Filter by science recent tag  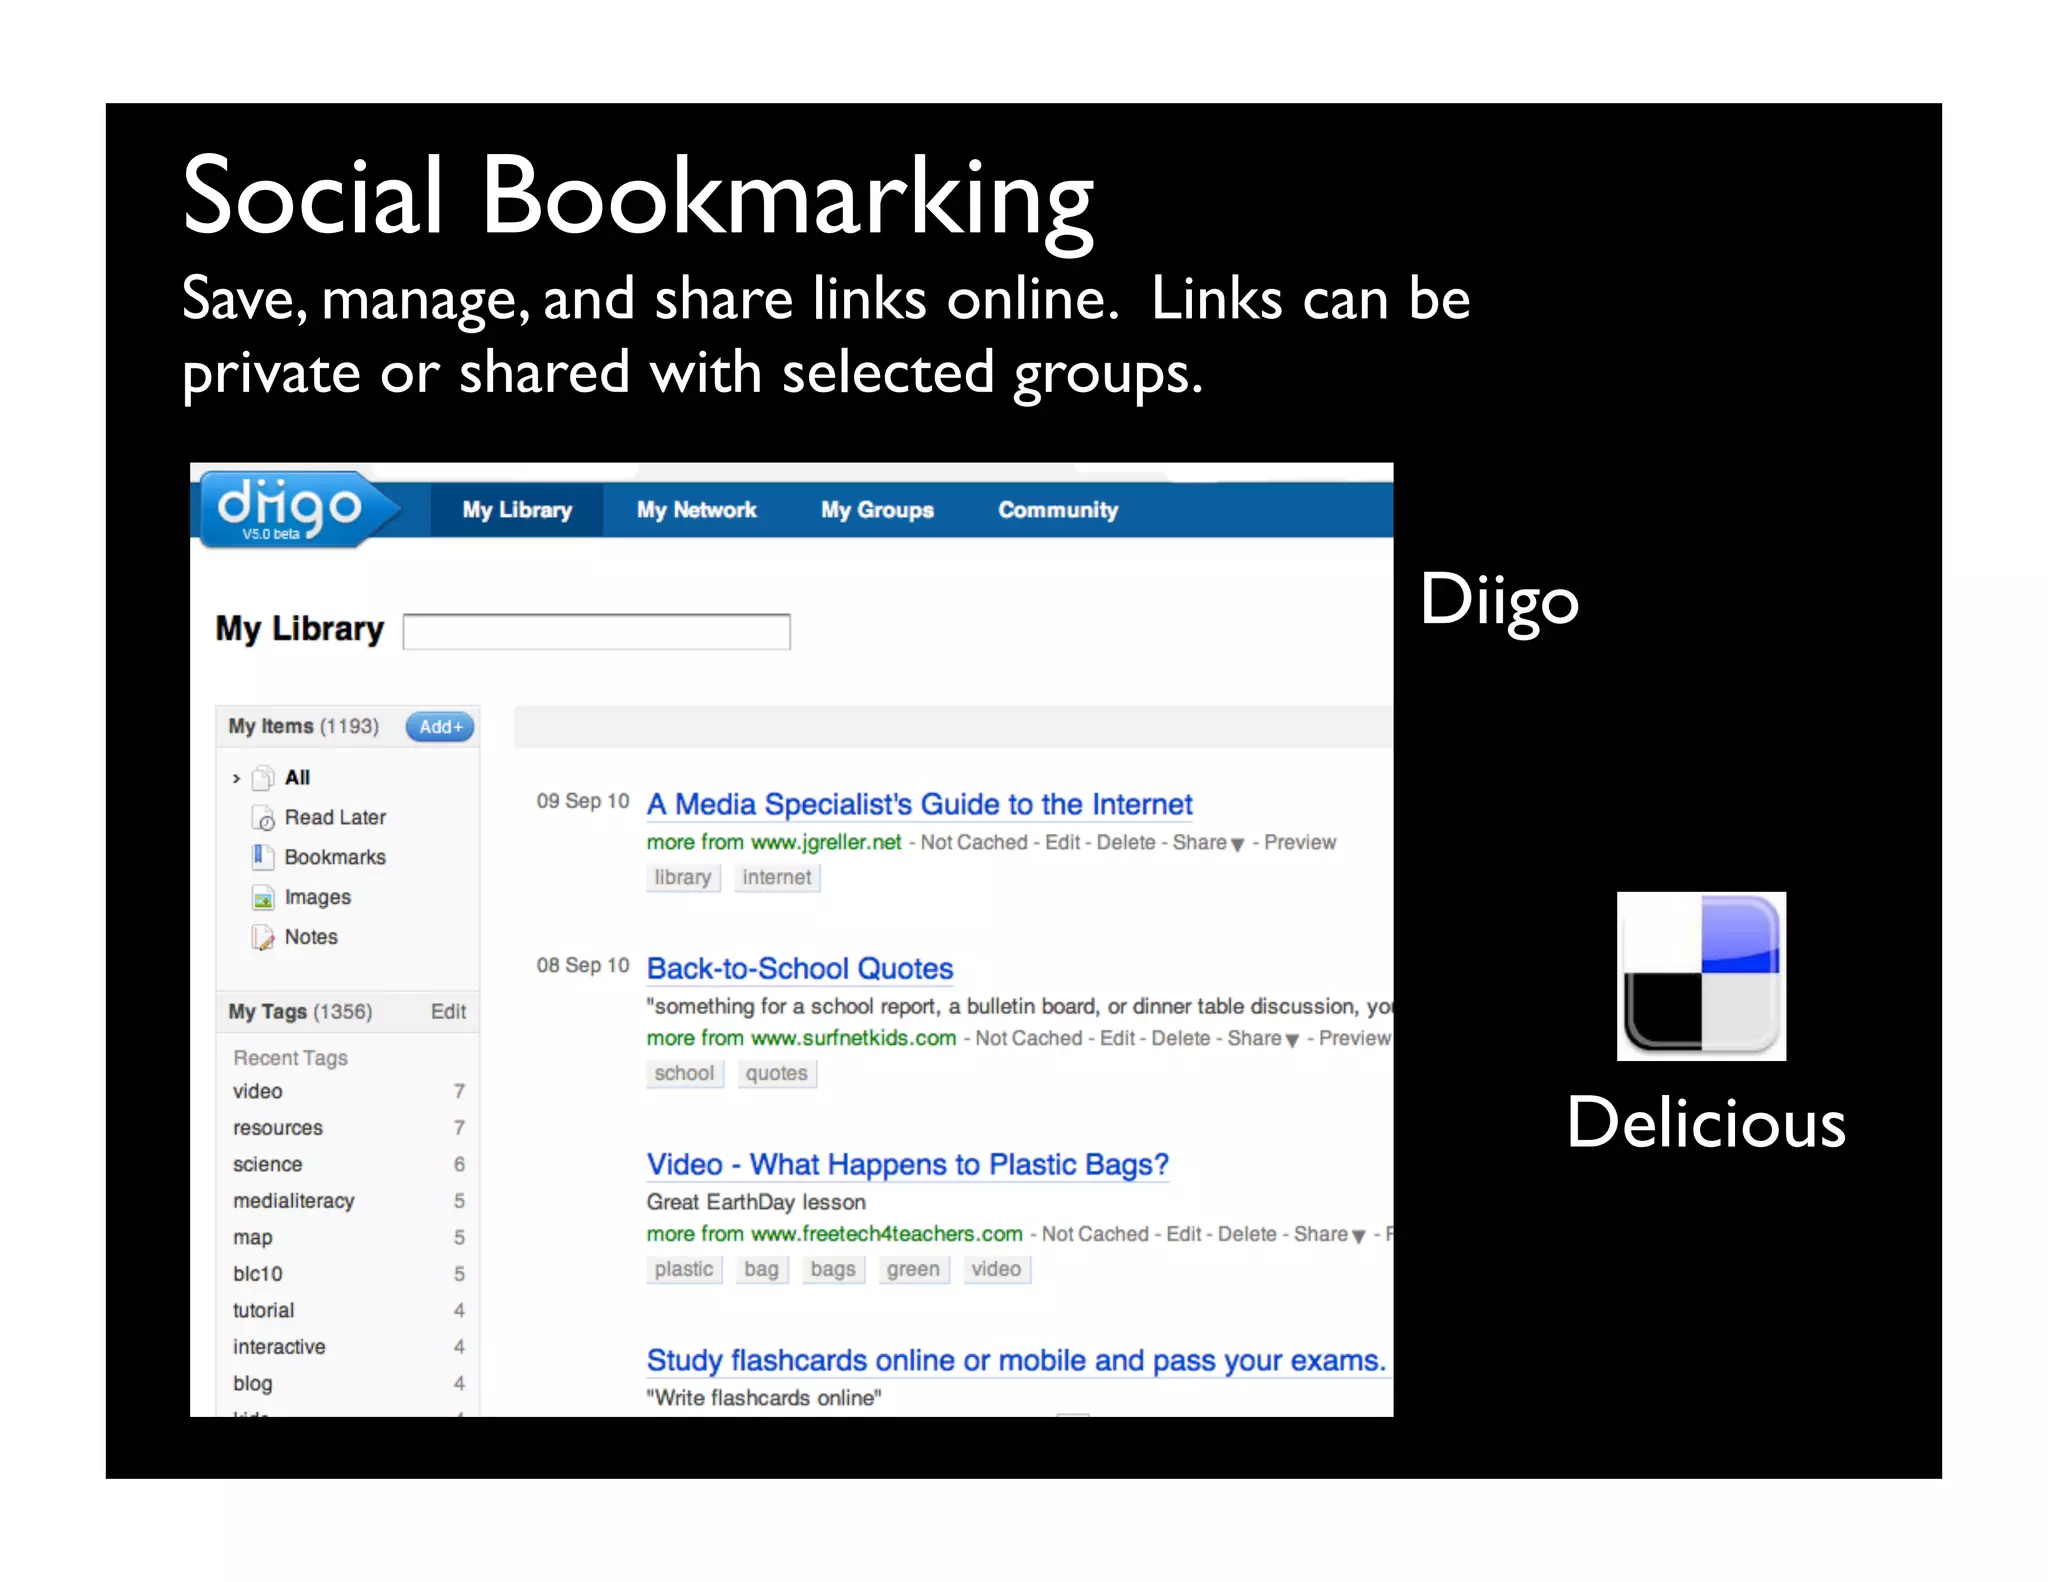tap(267, 1165)
